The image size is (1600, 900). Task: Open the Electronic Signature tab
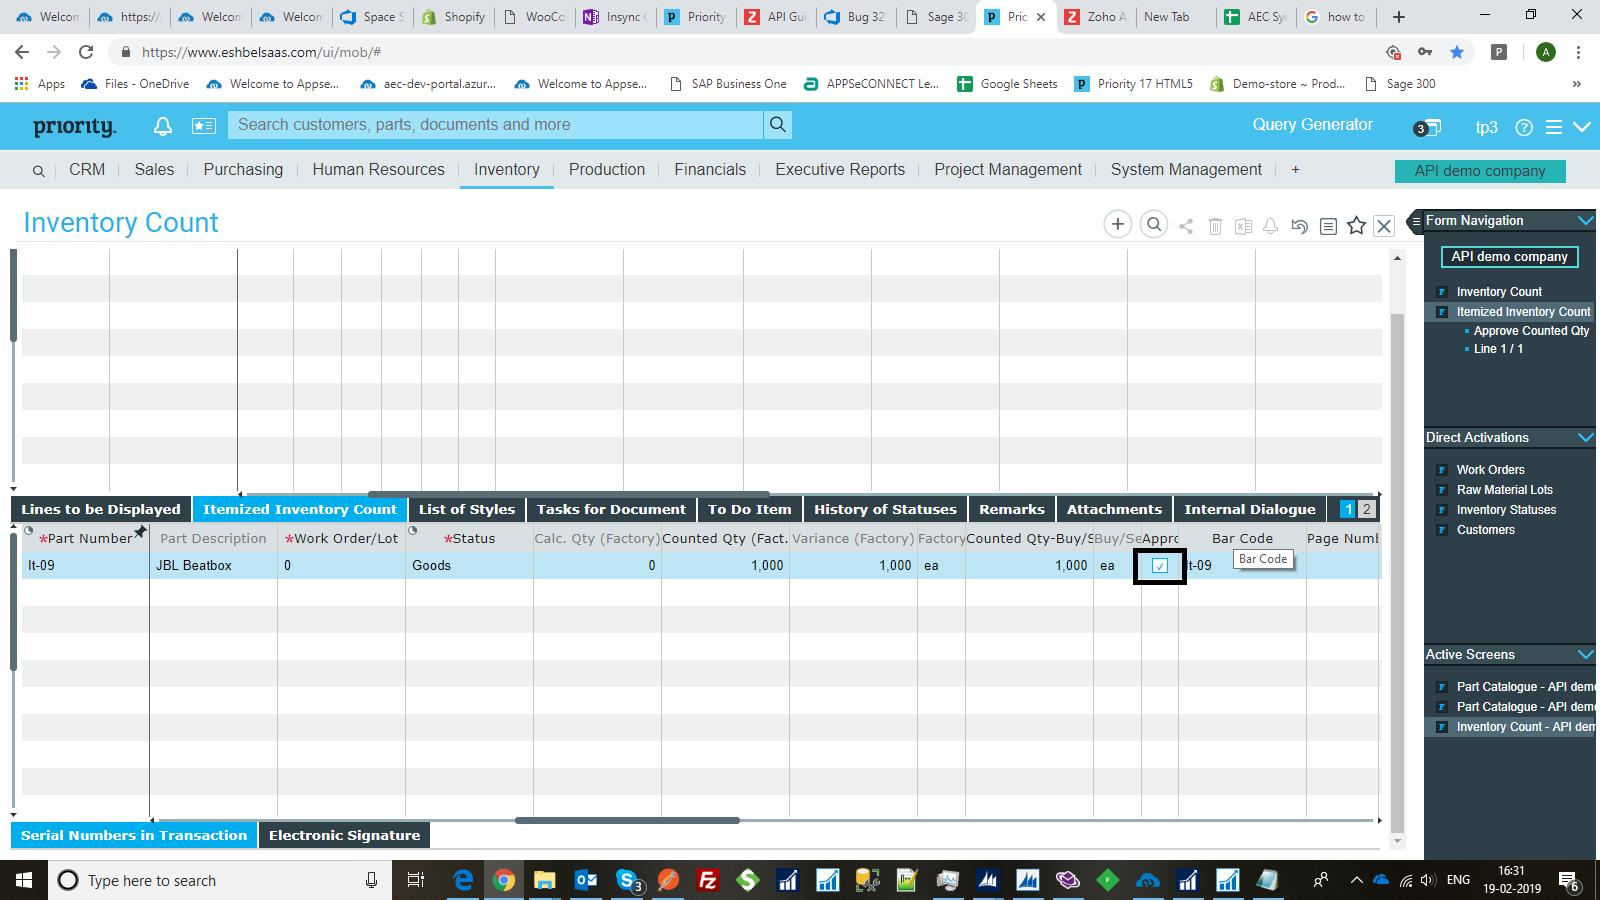point(344,835)
